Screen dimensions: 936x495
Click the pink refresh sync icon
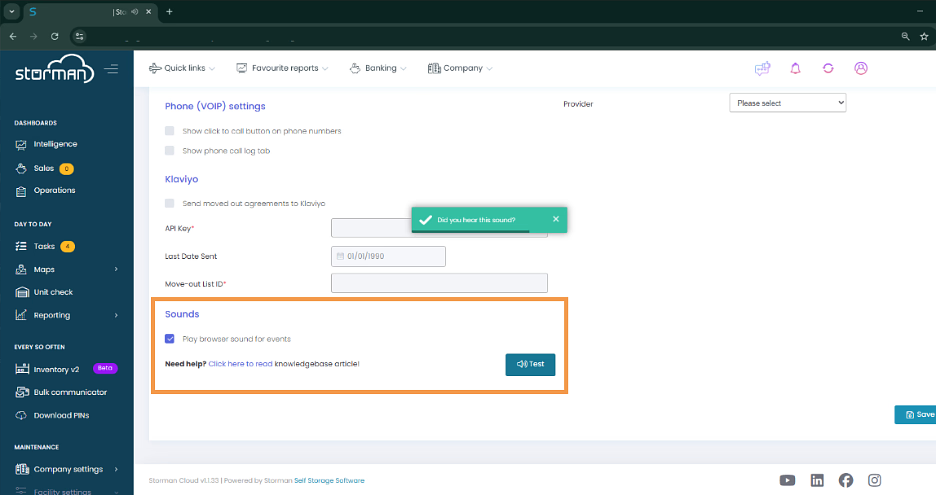tap(828, 69)
